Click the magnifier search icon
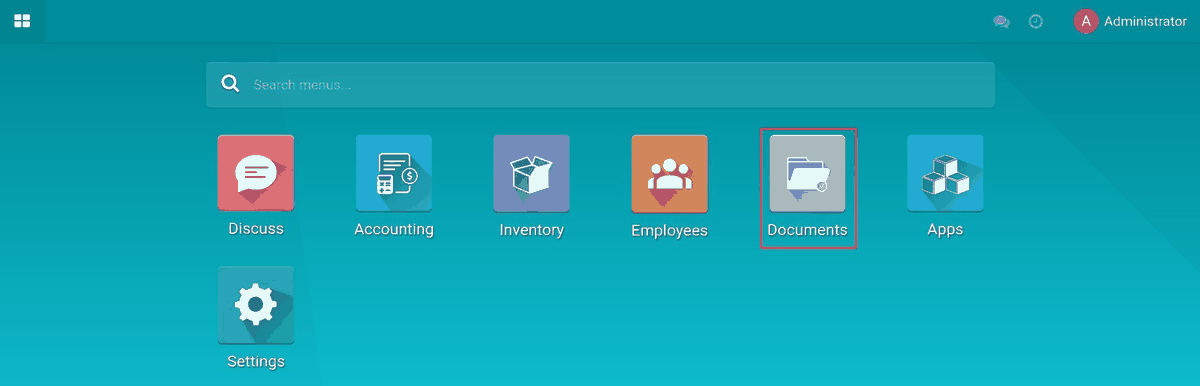The image size is (1200, 386). pos(230,85)
